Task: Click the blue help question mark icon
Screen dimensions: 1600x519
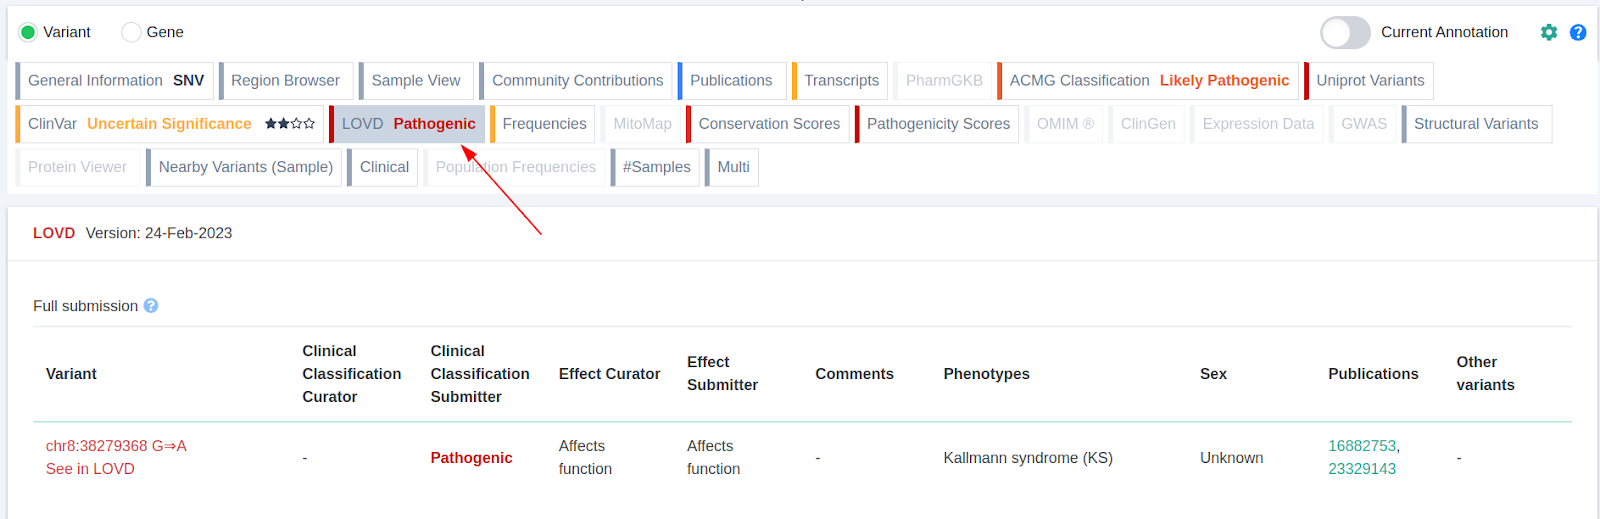Action: [1578, 32]
